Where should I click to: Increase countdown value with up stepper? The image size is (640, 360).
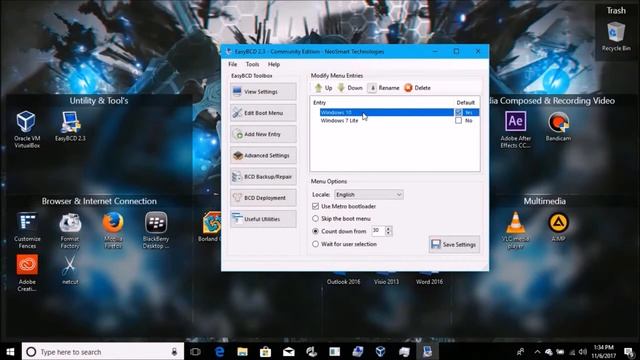coord(389,229)
